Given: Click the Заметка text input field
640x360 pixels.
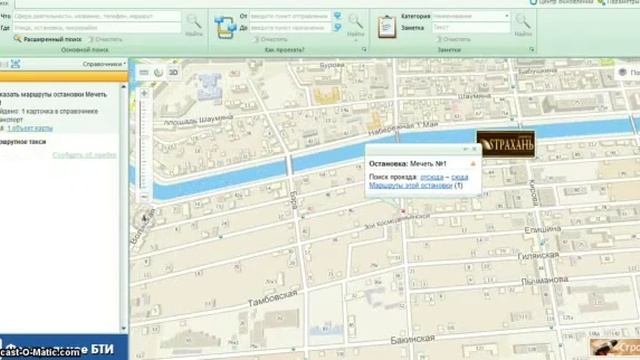Looking at the screenshot, I should coord(471,27).
